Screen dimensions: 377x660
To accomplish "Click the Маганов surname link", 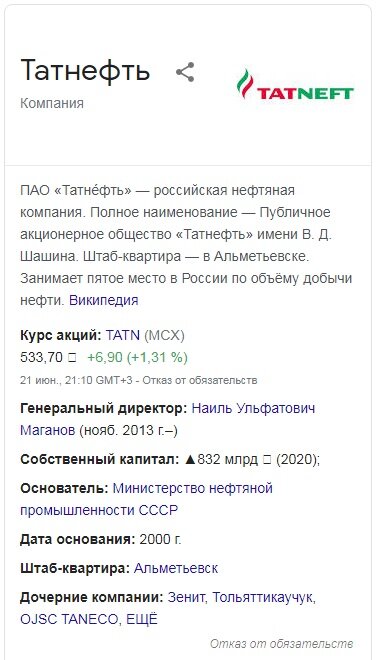I will point(47,430).
